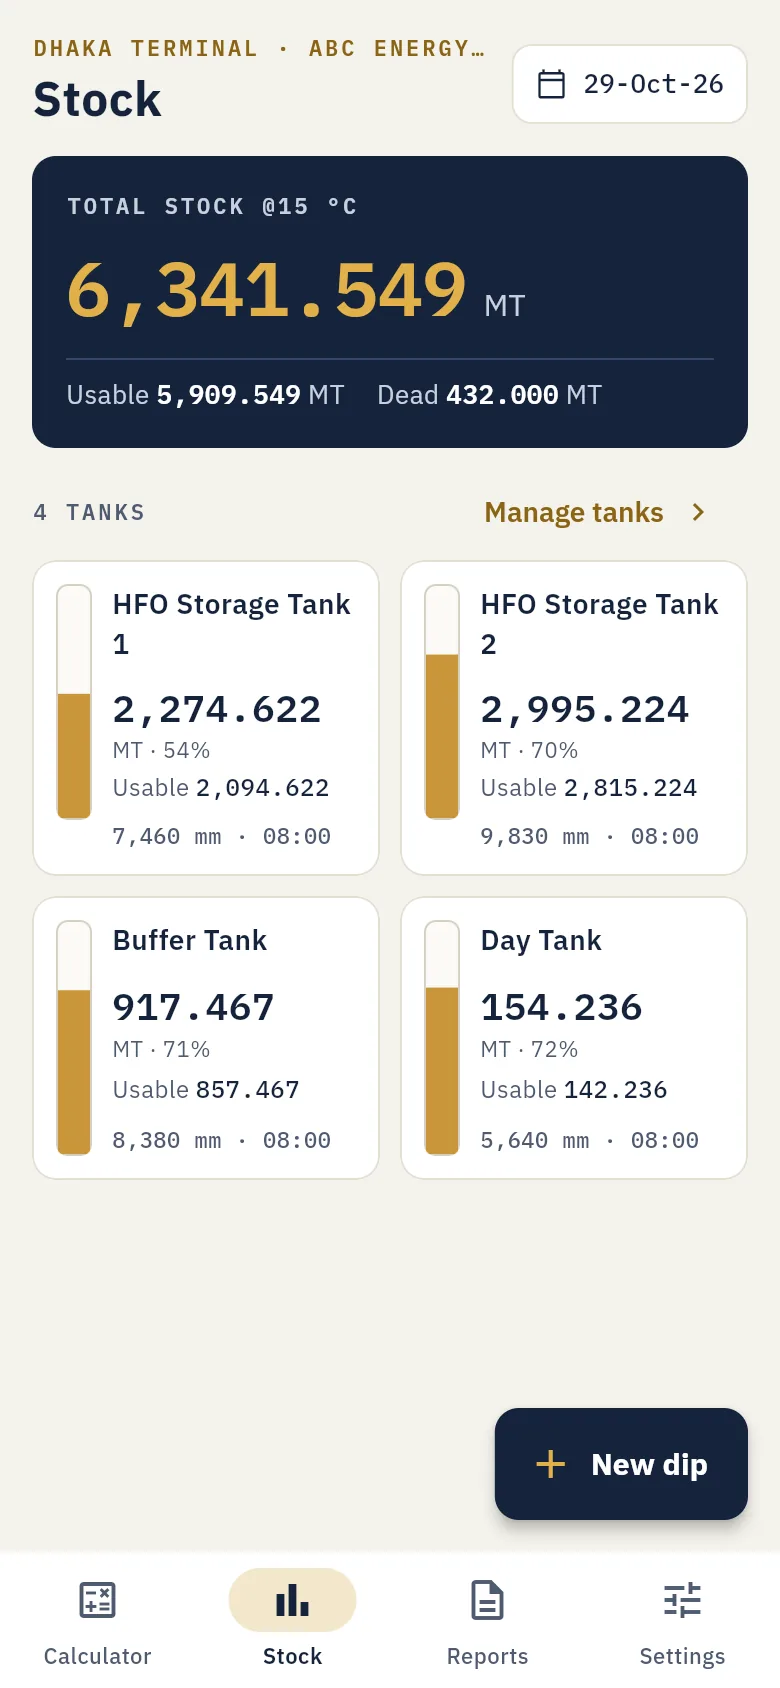
Task: Tap the plus icon on New dip
Action: [550, 1465]
